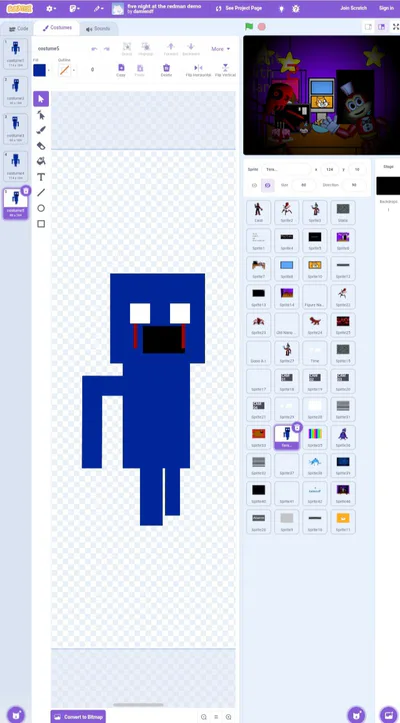The width and height of the screenshot is (400, 723).
Task: Click Sign in link
Action: tap(386, 8)
